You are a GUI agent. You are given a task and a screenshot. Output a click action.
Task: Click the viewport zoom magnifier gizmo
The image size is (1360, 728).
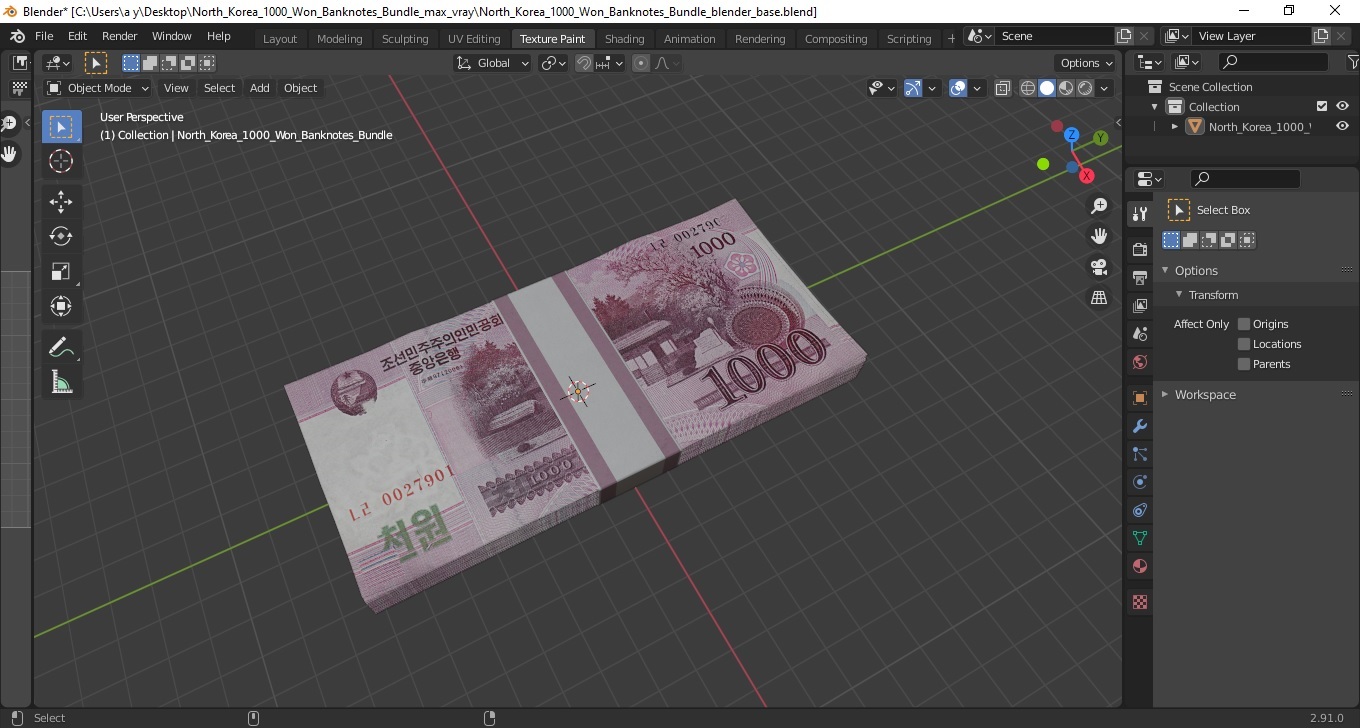(1099, 206)
